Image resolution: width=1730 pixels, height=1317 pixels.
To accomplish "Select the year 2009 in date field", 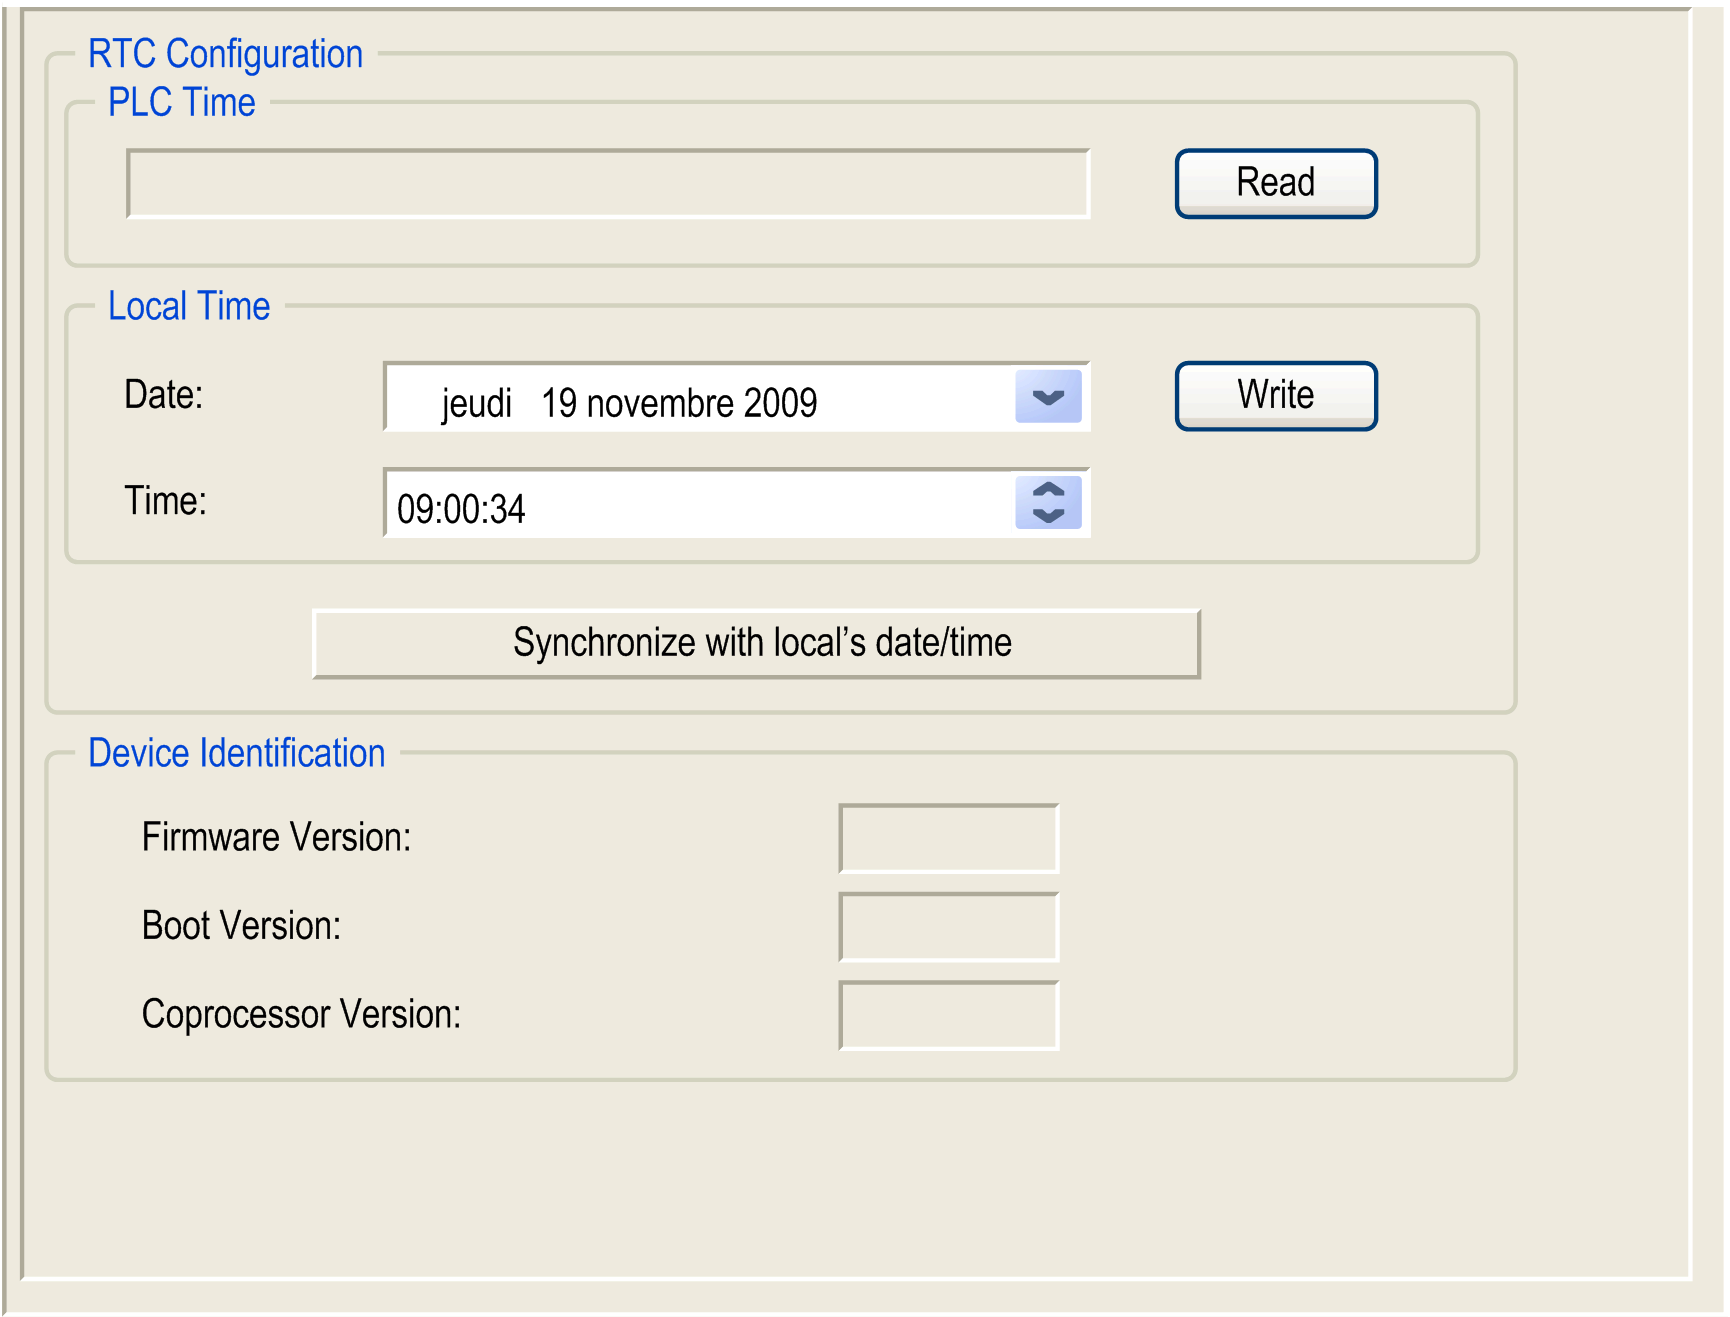I will click(780, 404).
